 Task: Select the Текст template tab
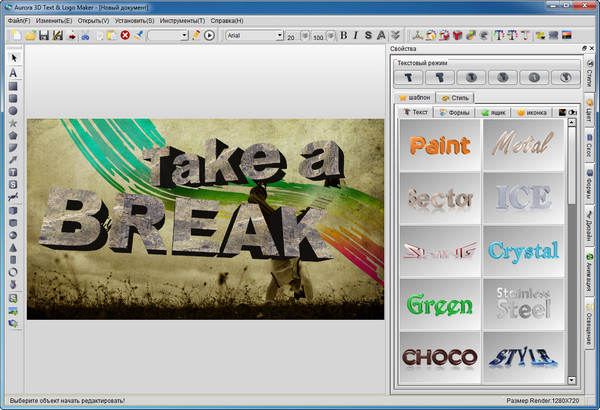tap(416, 112)
